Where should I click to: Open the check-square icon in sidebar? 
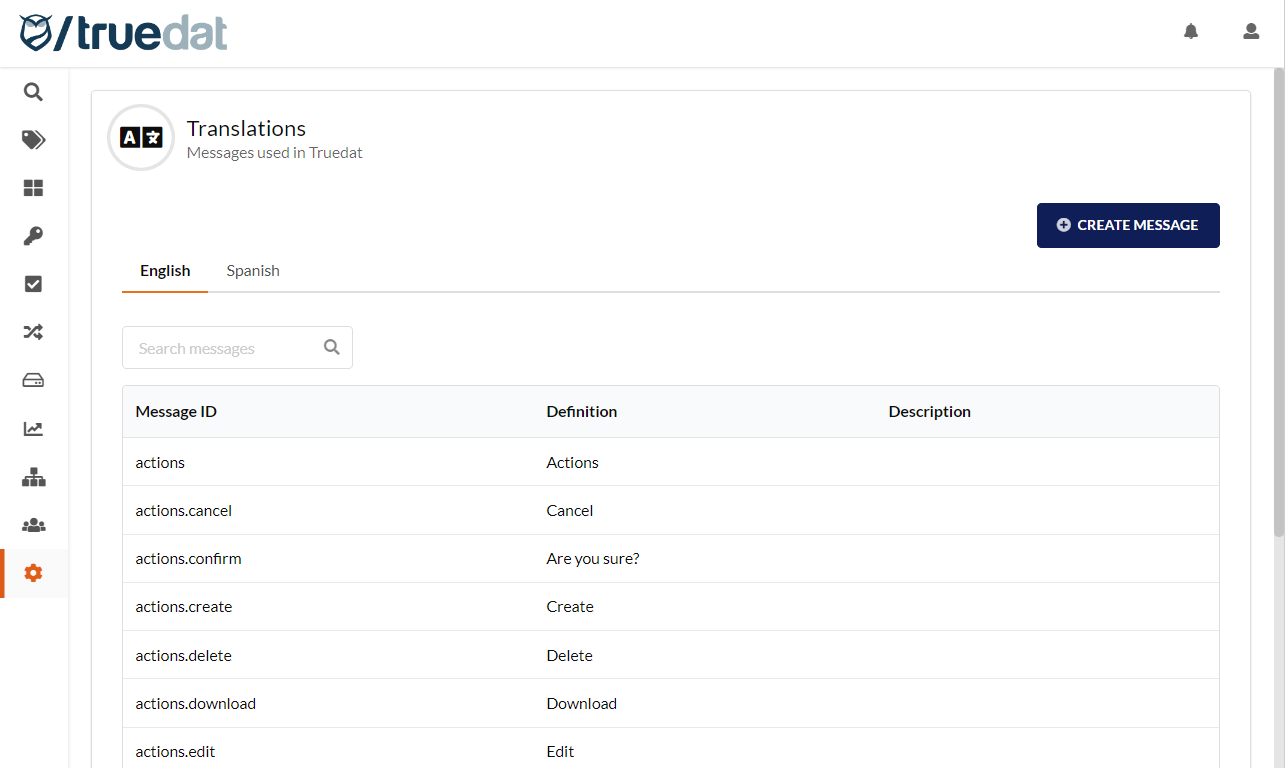tap(33, 284)
